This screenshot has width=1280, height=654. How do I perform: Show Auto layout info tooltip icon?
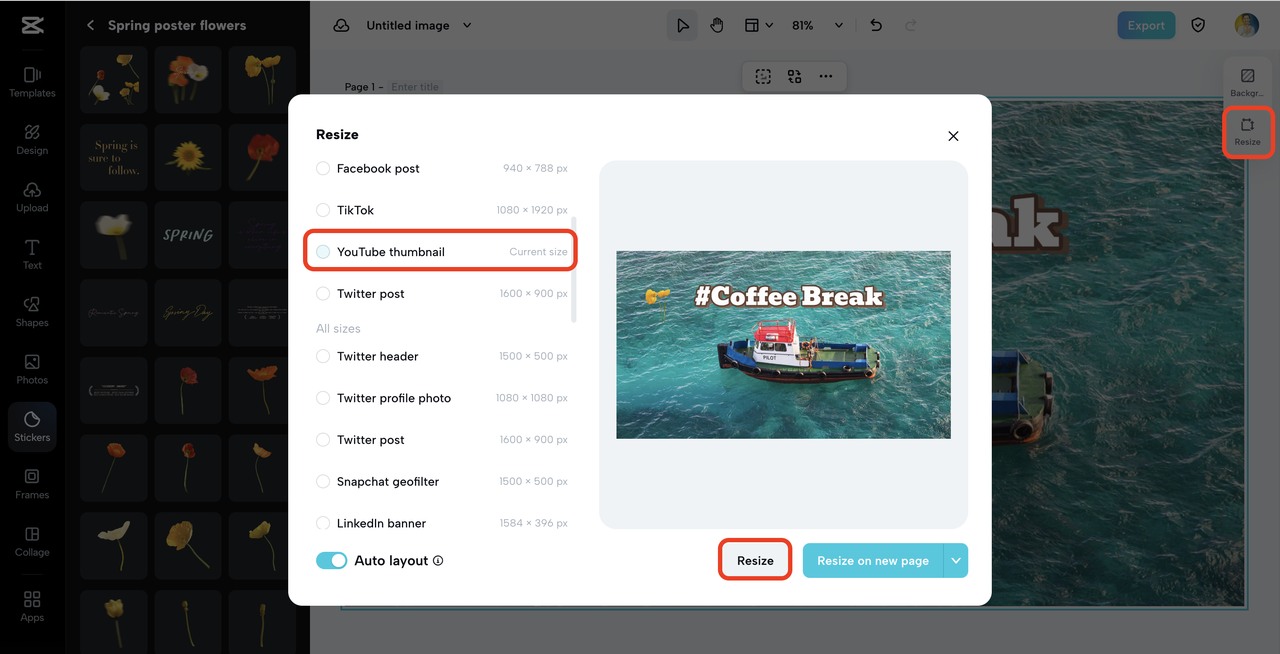click(x=438, y=561)
